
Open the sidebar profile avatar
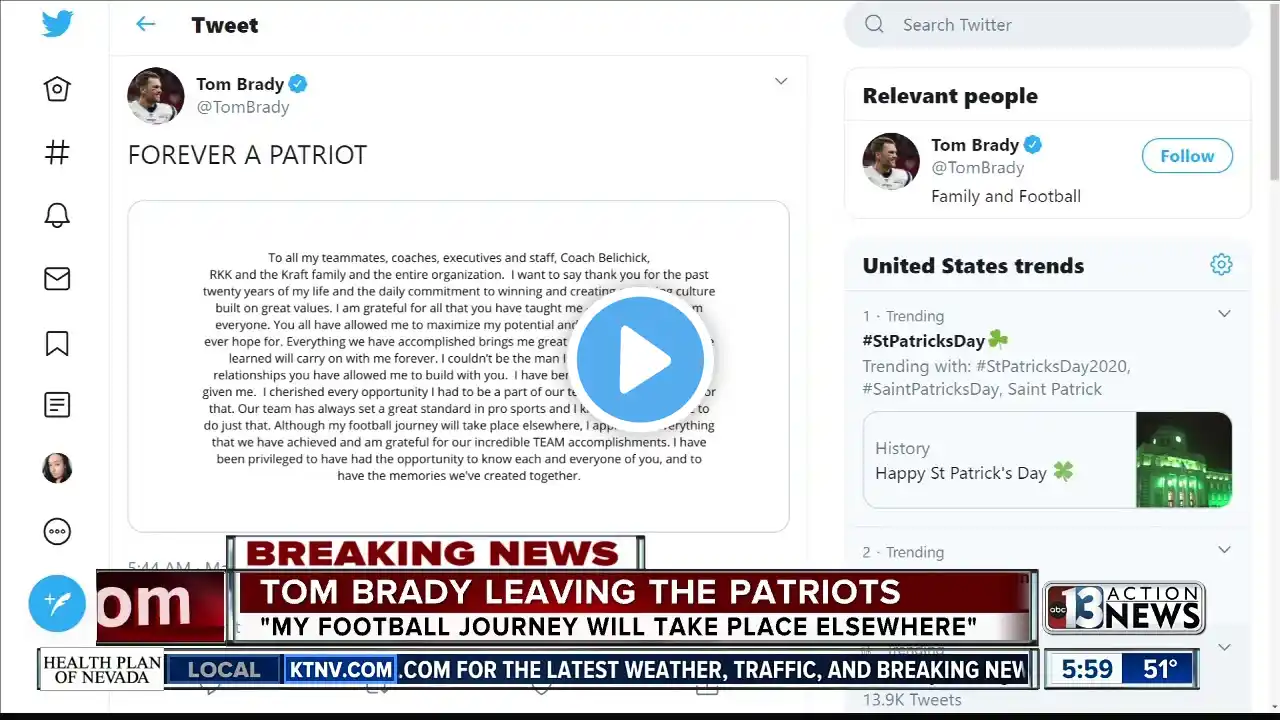coord(57,468)
